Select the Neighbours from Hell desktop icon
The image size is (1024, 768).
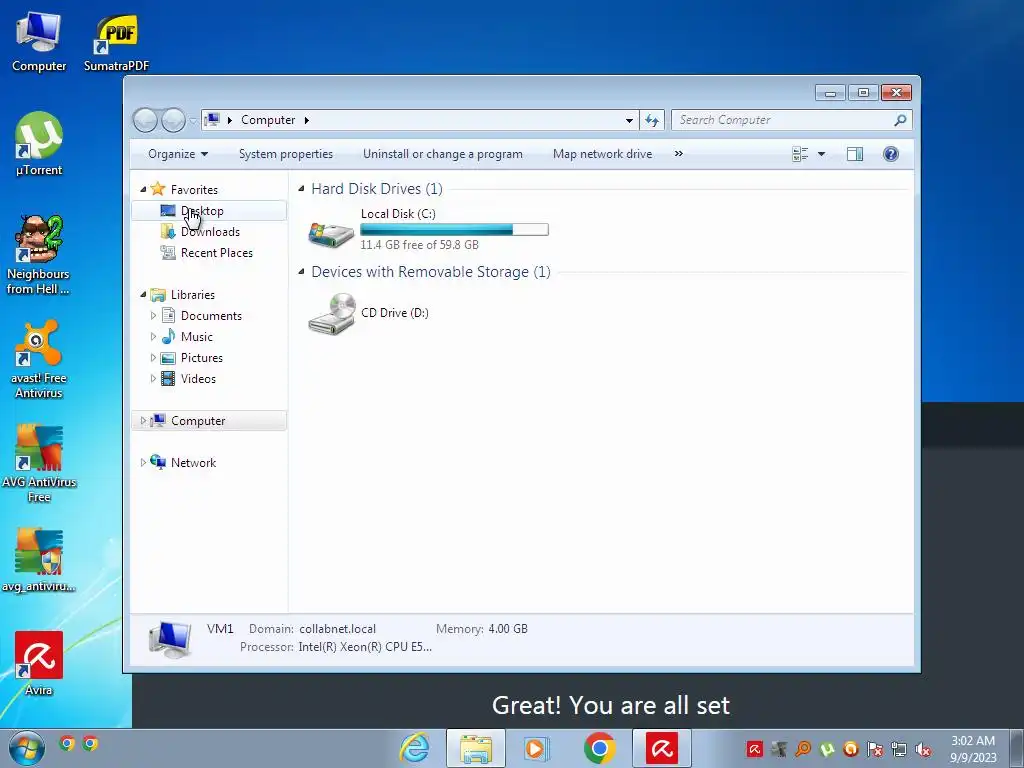[x=39, y=255]
